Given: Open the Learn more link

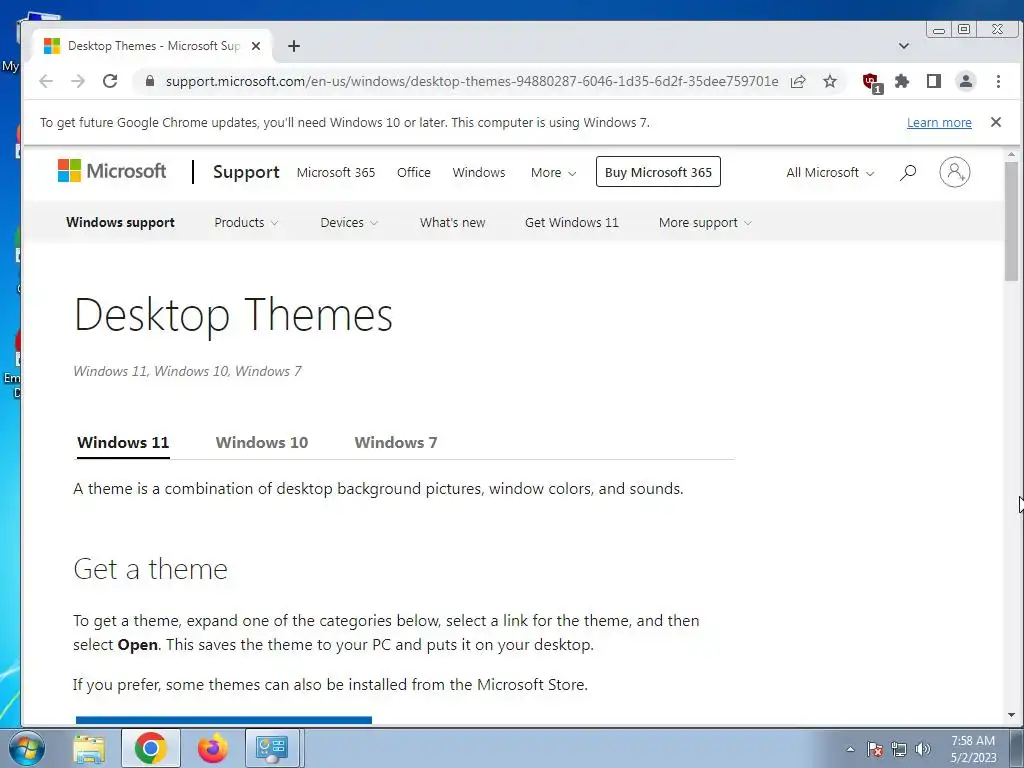Looking at the screenshot, I should coord(939,123).
